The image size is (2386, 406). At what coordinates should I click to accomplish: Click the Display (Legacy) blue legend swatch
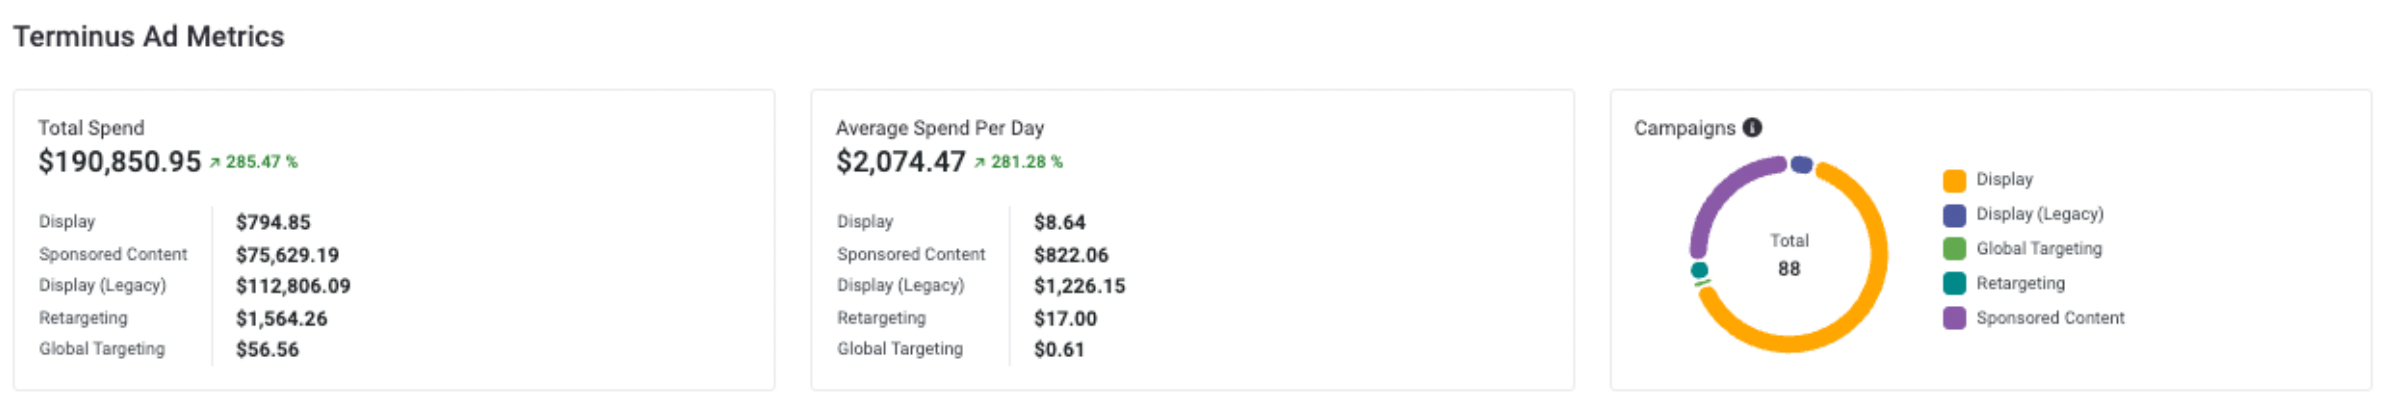(1954, 215)
